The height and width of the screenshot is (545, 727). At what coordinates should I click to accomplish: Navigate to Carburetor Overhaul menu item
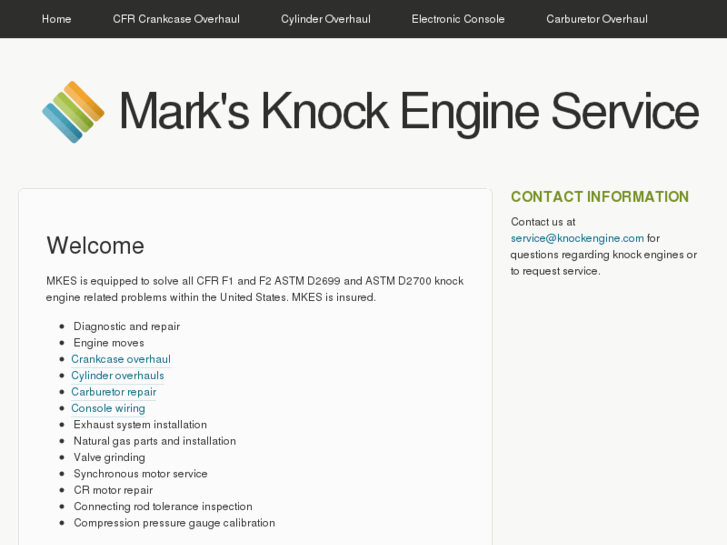point(597,19)
